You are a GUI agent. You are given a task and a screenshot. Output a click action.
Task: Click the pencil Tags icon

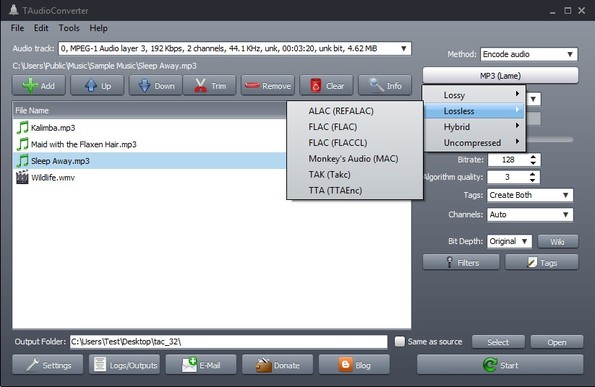pyautogui.click(x=532, y=262)
